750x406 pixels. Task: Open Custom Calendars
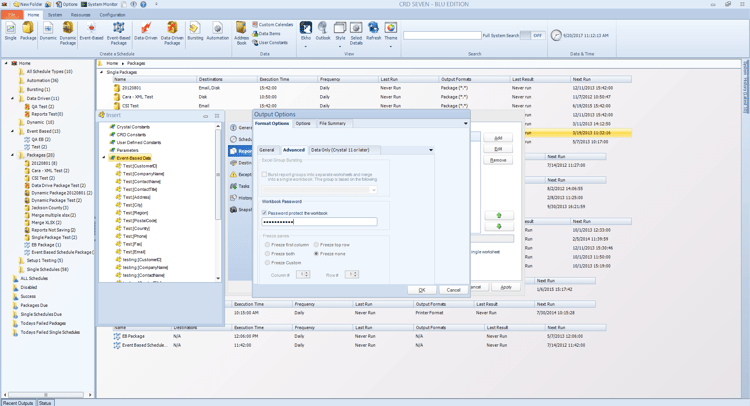tap(273, 24)
